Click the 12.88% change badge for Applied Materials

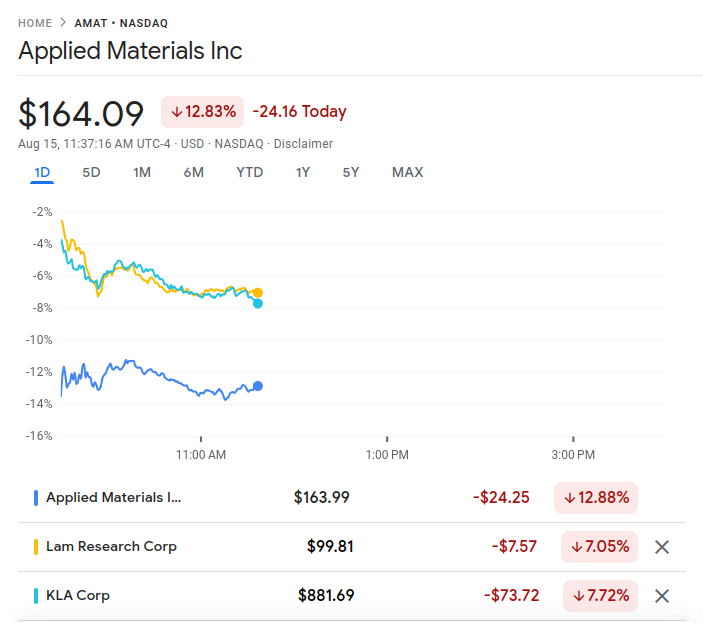point(595,497)
